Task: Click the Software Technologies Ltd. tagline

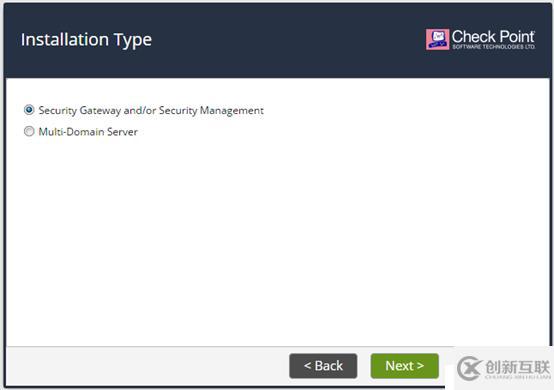Action: pyautogui.click(x=494, y=47)
